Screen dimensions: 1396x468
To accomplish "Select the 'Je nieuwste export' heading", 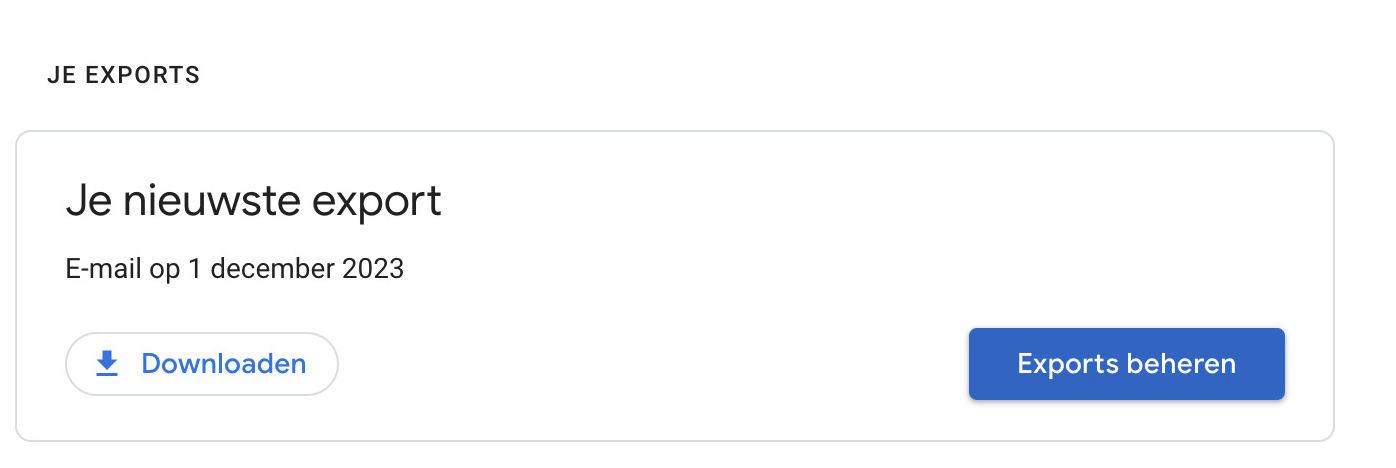I will pyautogui.click(x=253, y=202).
